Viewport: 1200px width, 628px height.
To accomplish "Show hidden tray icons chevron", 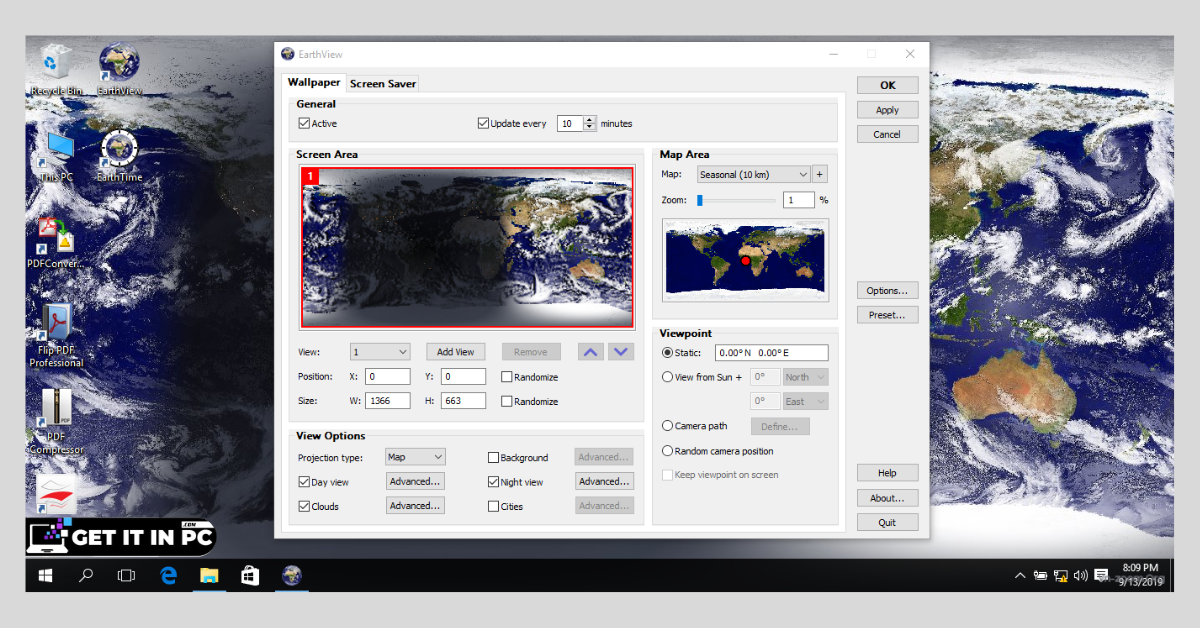I will click(1020, 576).
